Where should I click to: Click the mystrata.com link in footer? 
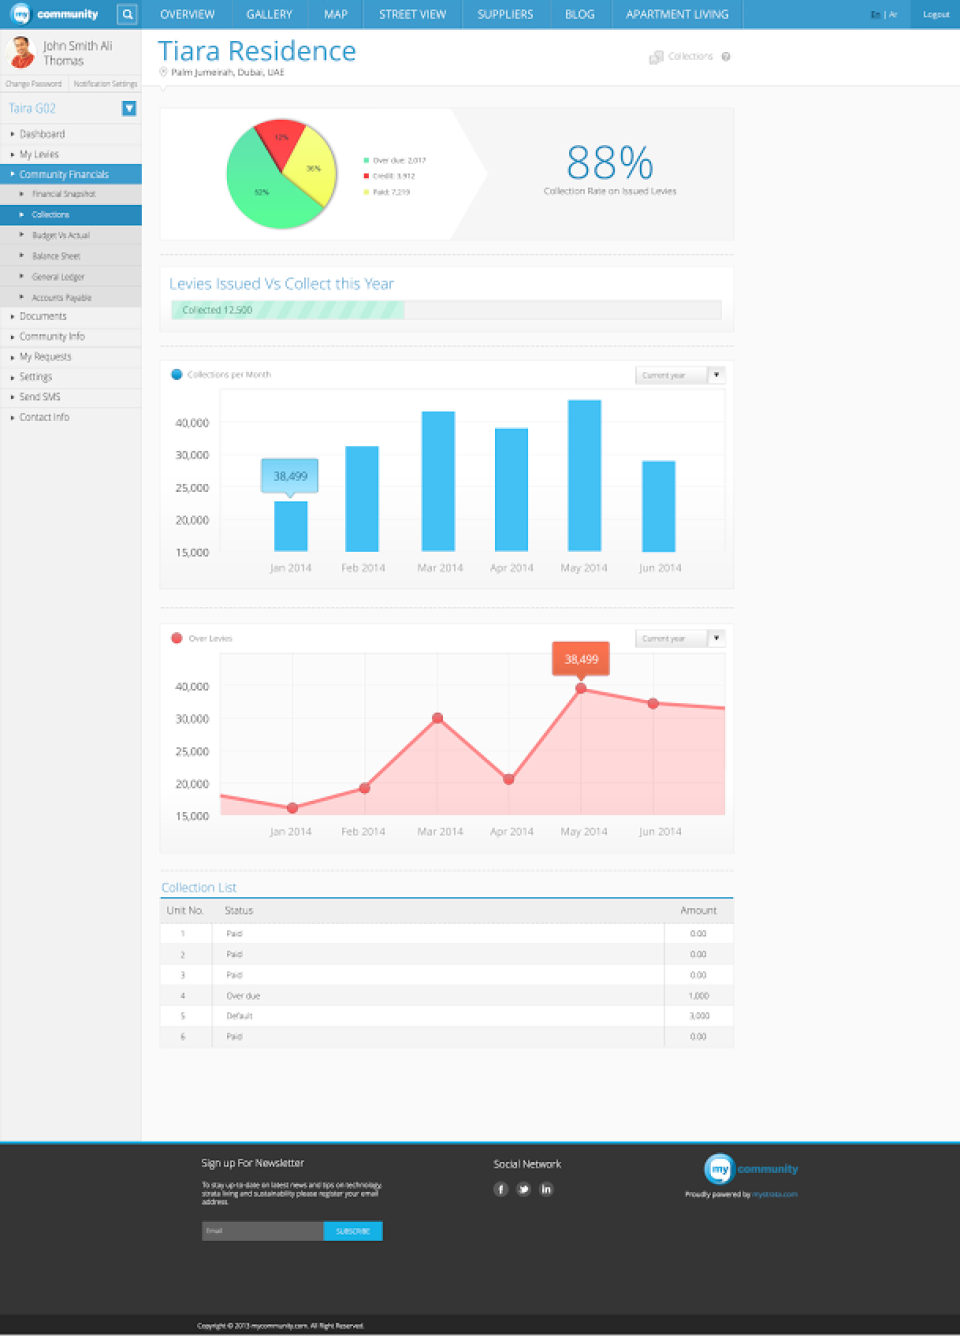pos(775,1194)
